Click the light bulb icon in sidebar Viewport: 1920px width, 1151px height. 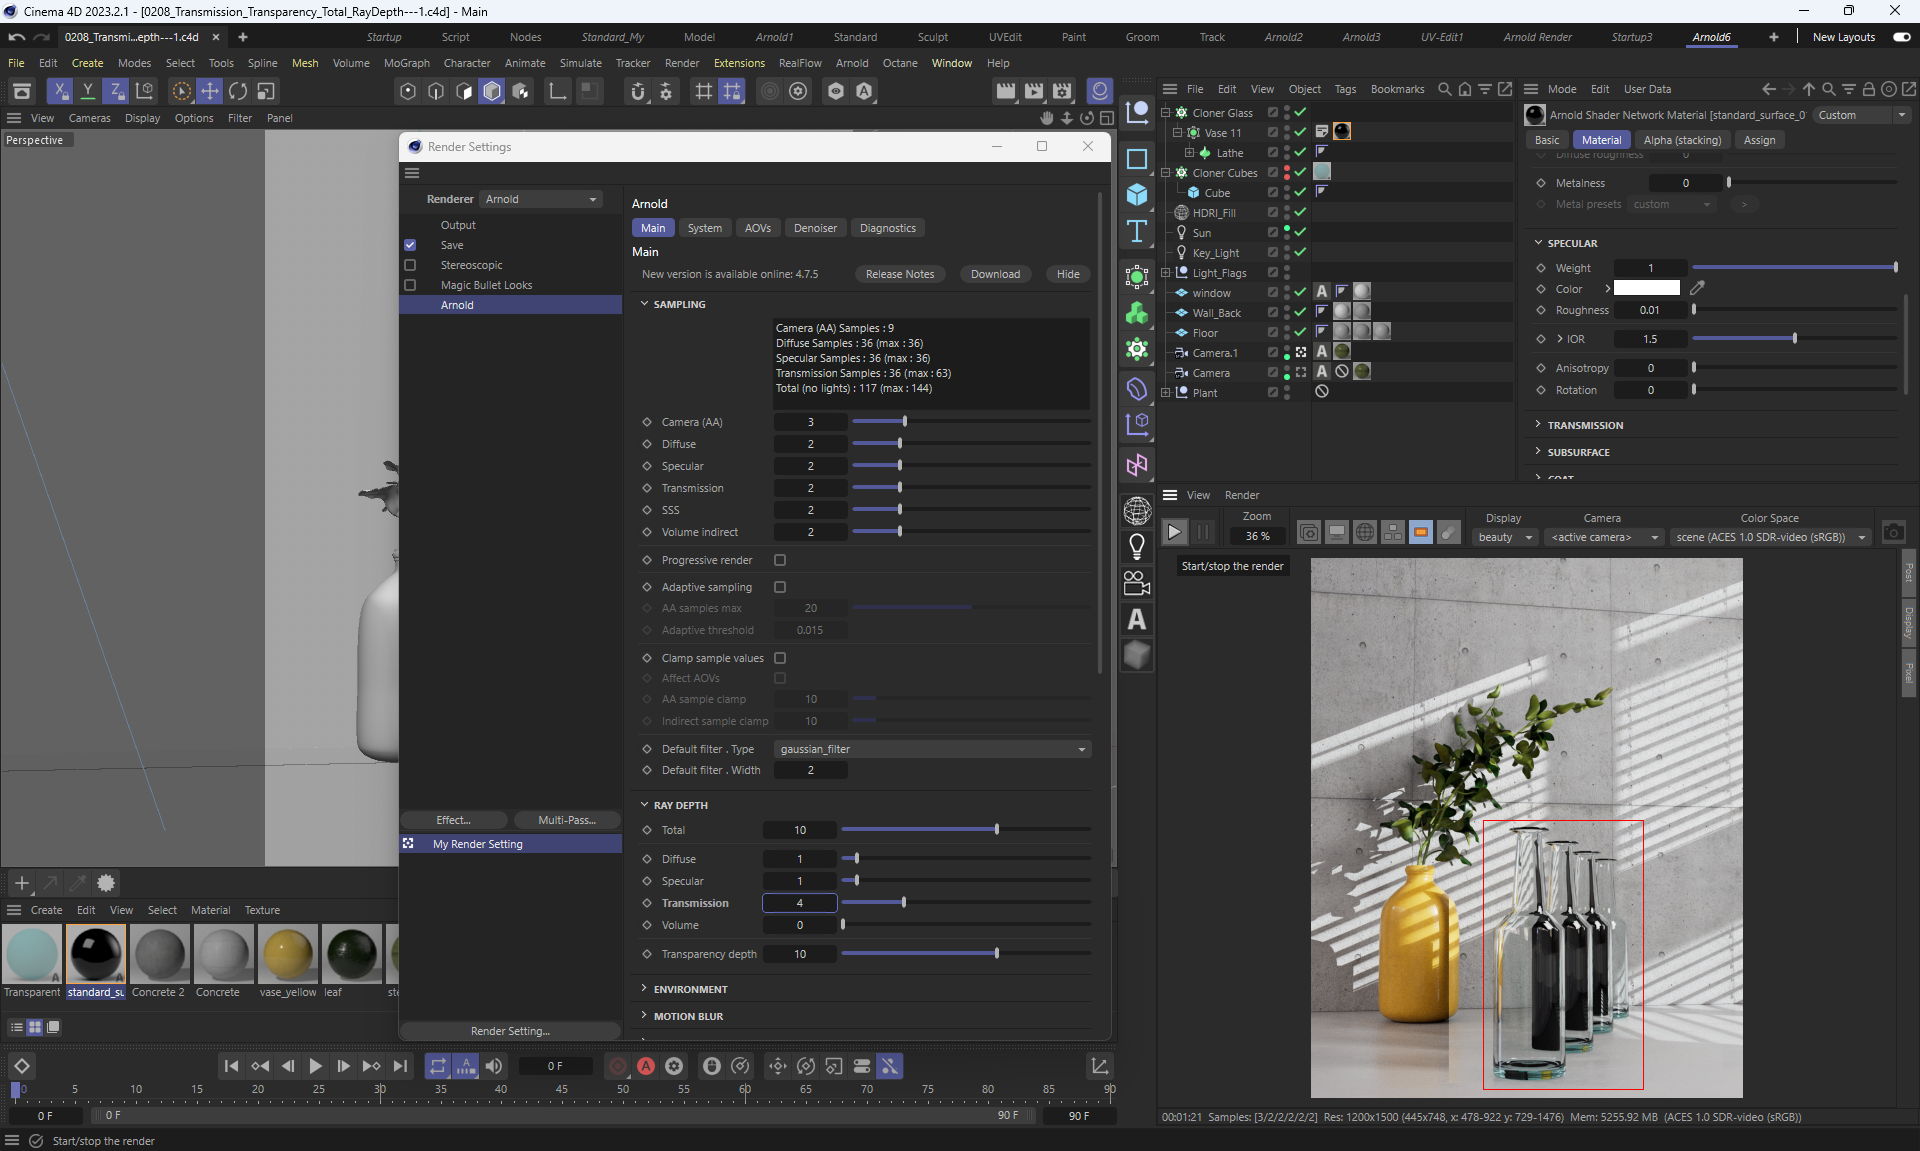pos(1137,546)
